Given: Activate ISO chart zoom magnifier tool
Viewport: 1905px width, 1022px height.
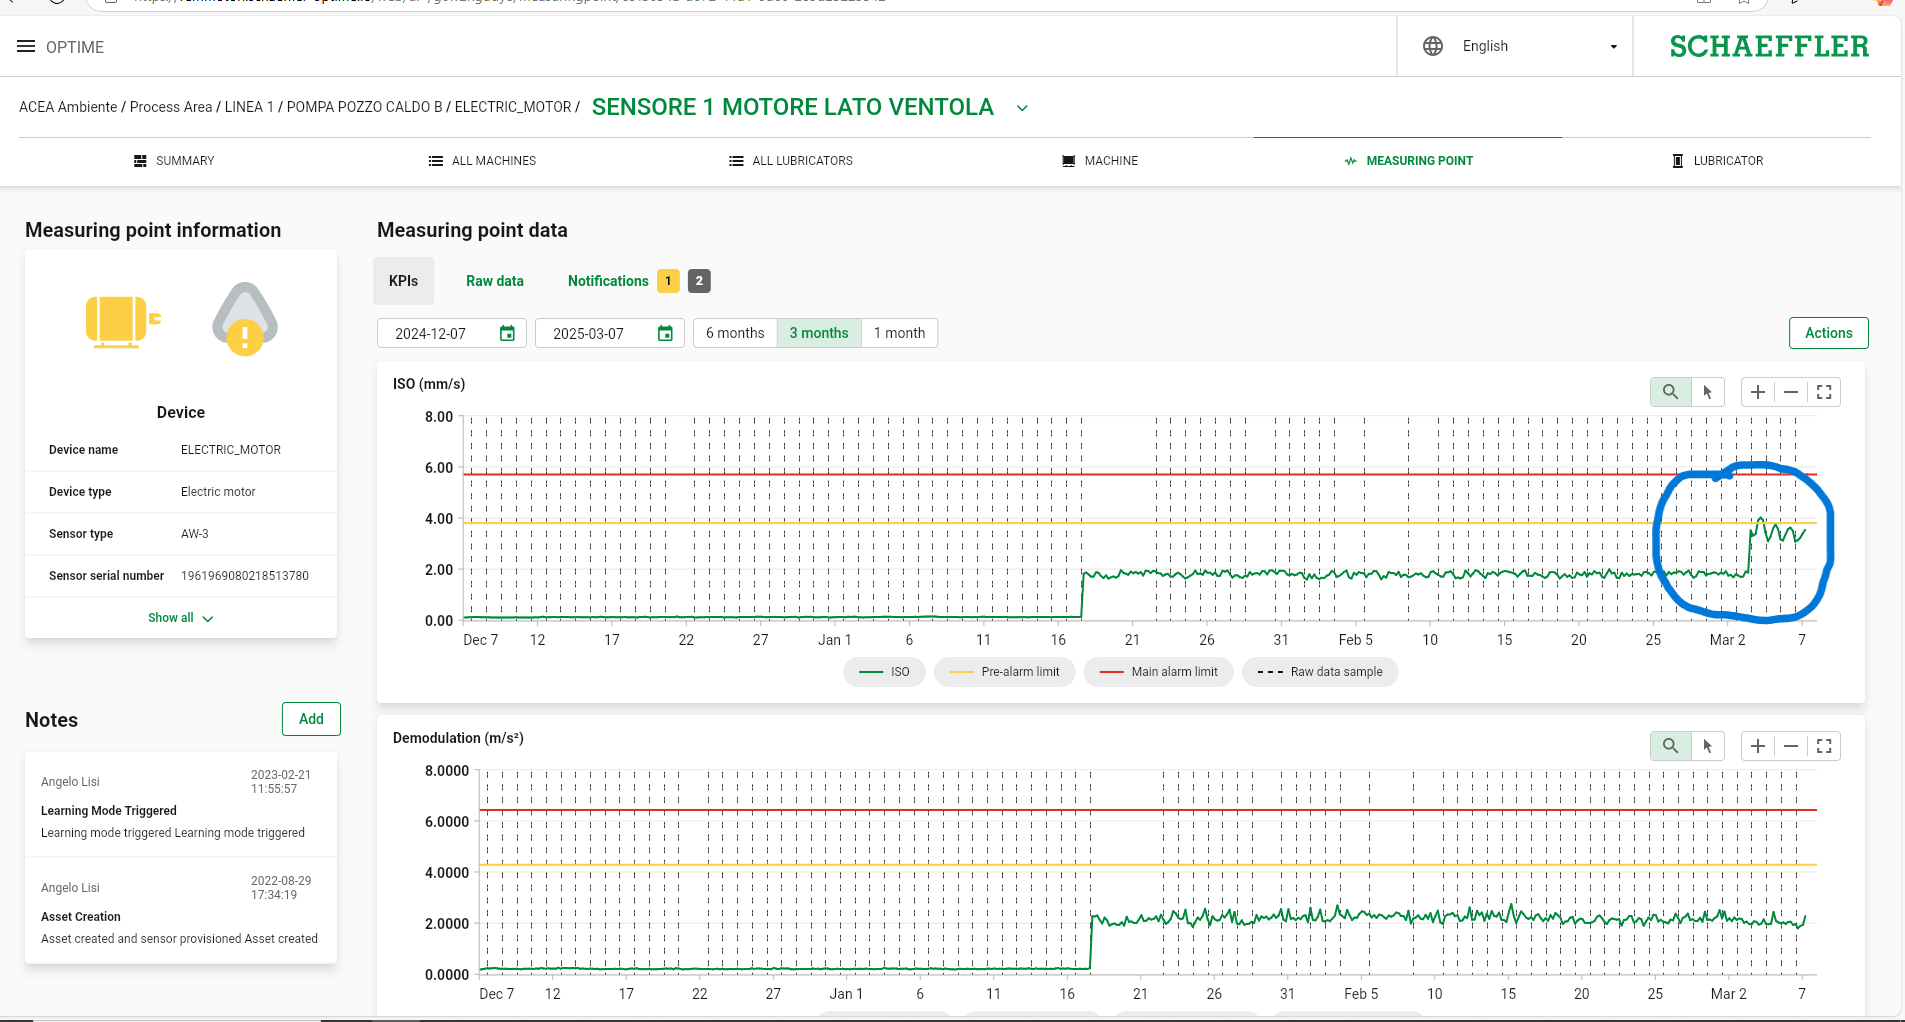Looking at the screenshot, I should (x=1670, y=392).
